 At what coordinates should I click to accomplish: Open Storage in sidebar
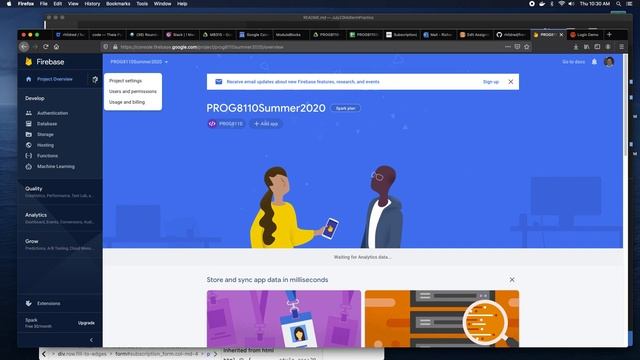coord(45,134)
